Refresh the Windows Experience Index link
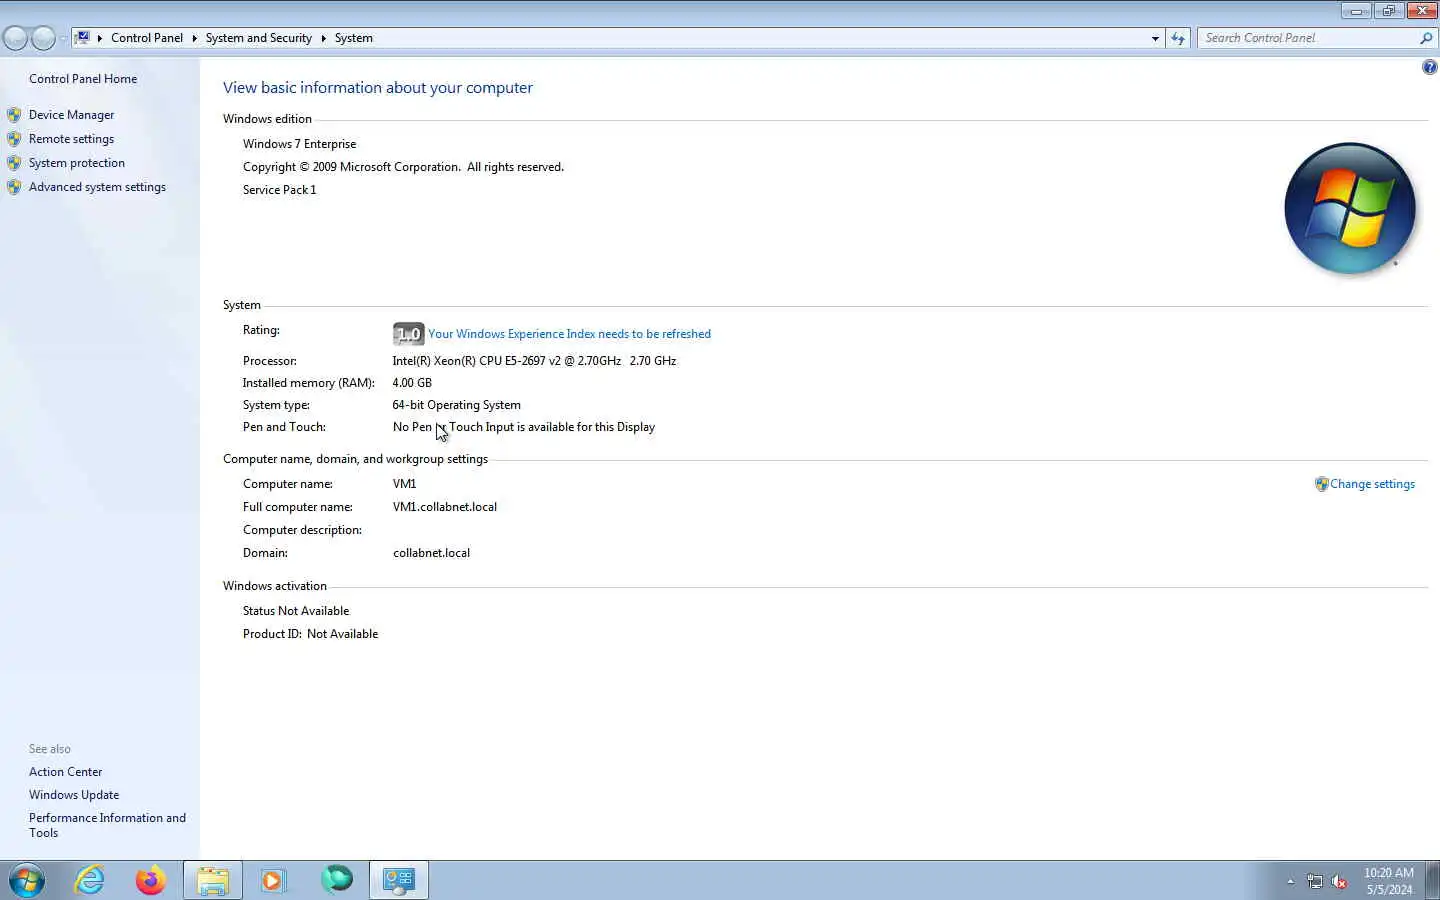The height and width of the screenshot is (900, 1440). [x=569, y=334]
